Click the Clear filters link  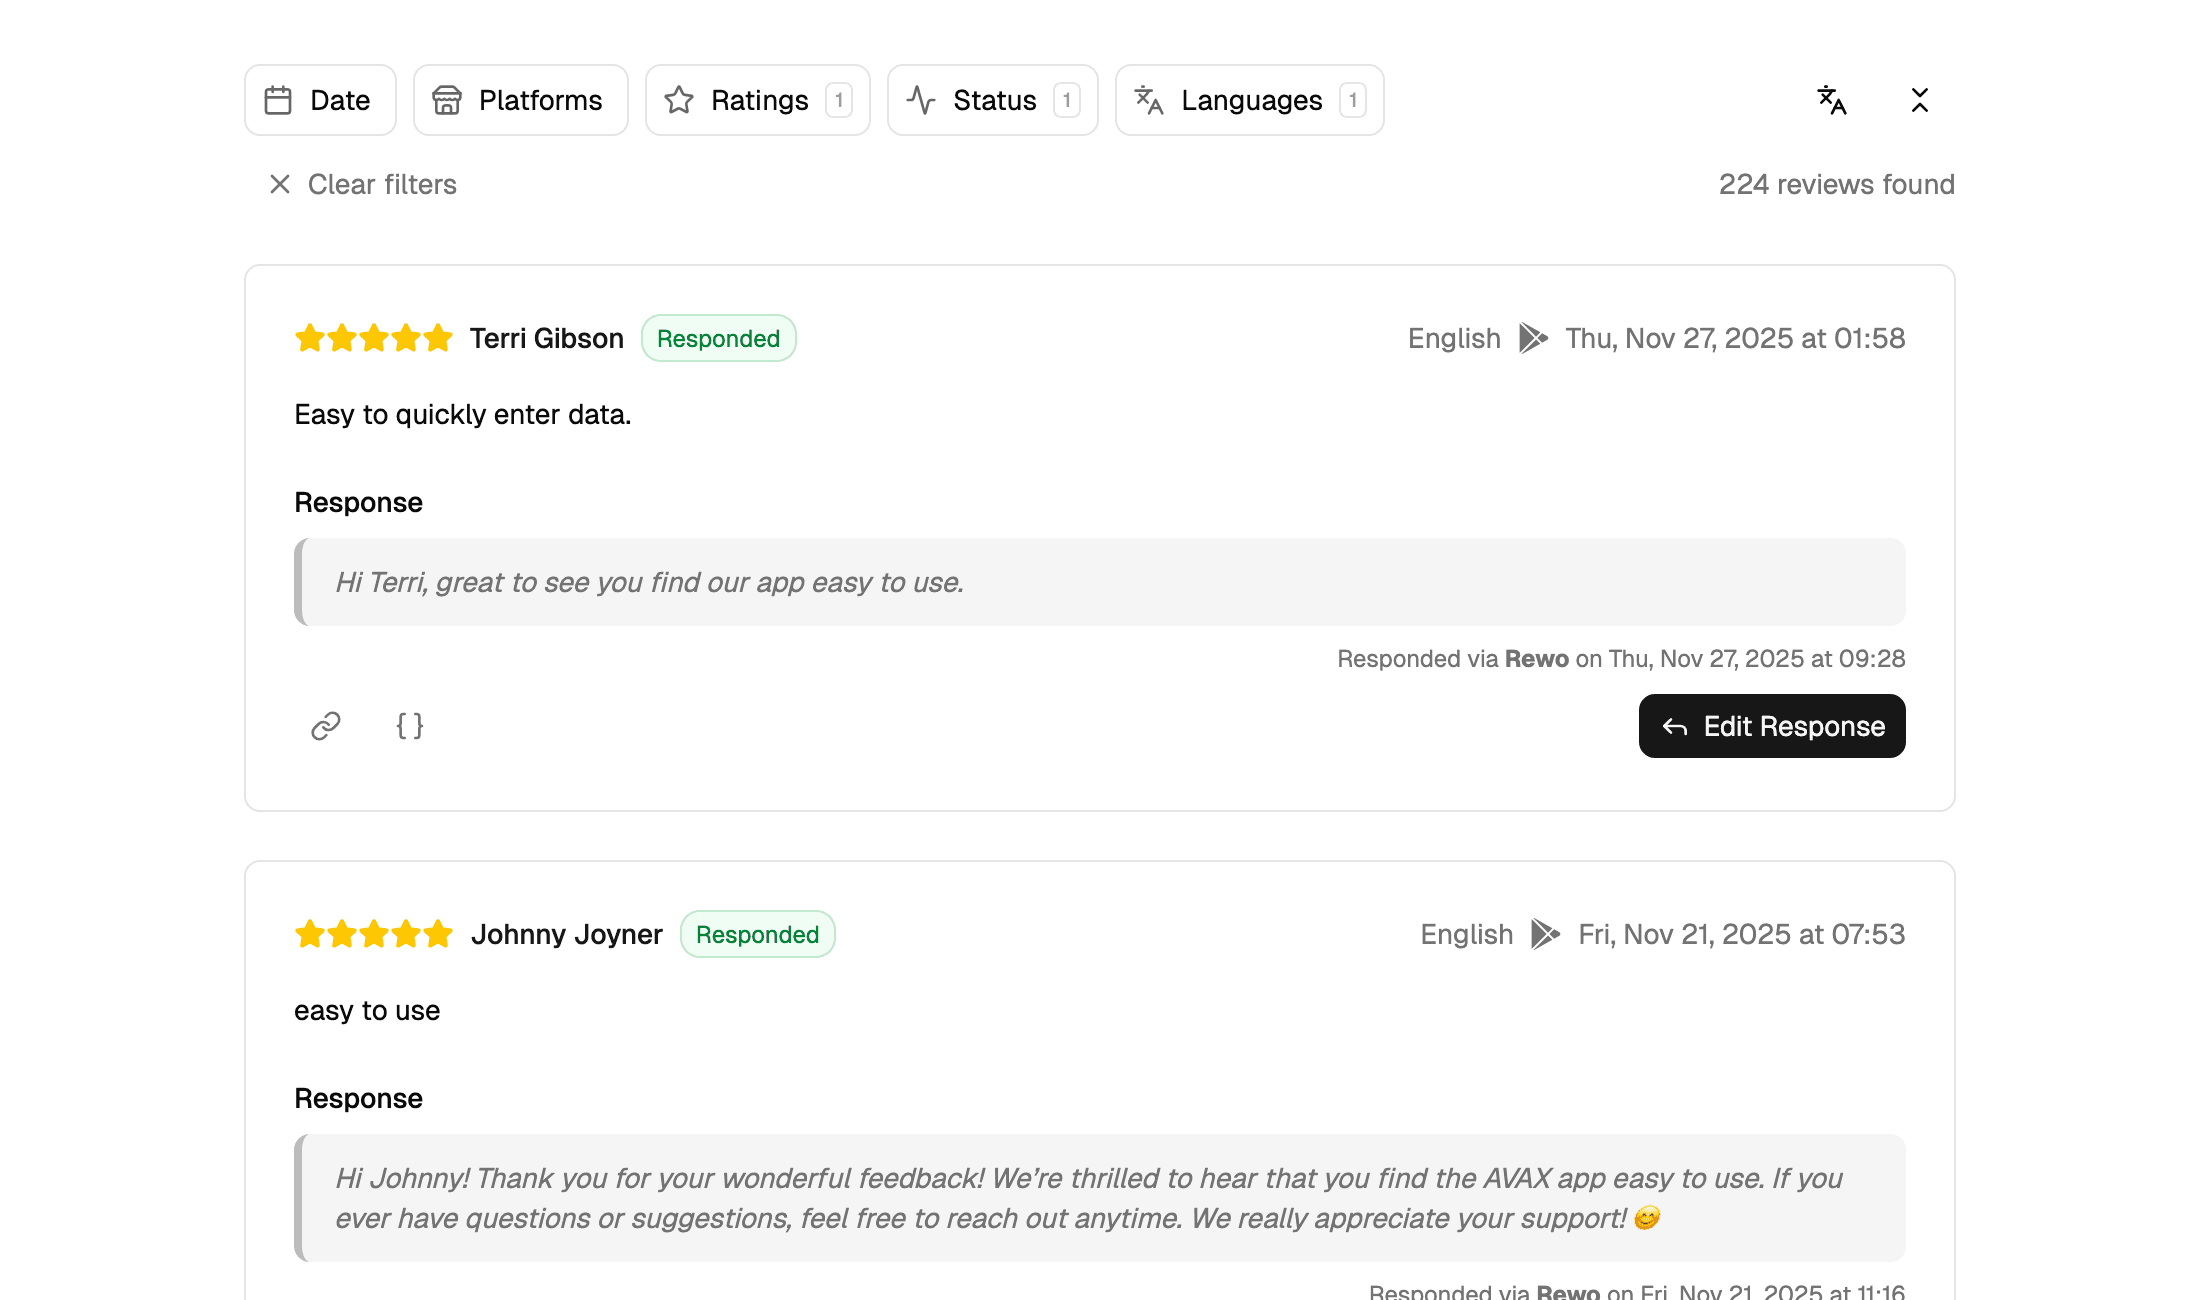pos(382,184)
